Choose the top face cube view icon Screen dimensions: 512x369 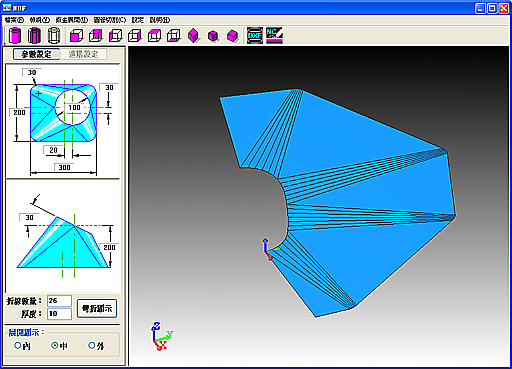click(155, 35)
